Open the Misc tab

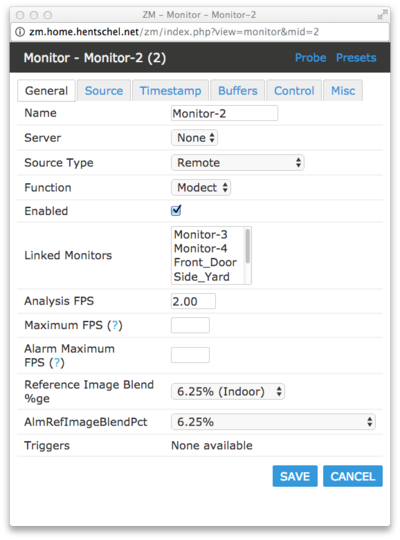pyautogui.click(x=343, y=91)
